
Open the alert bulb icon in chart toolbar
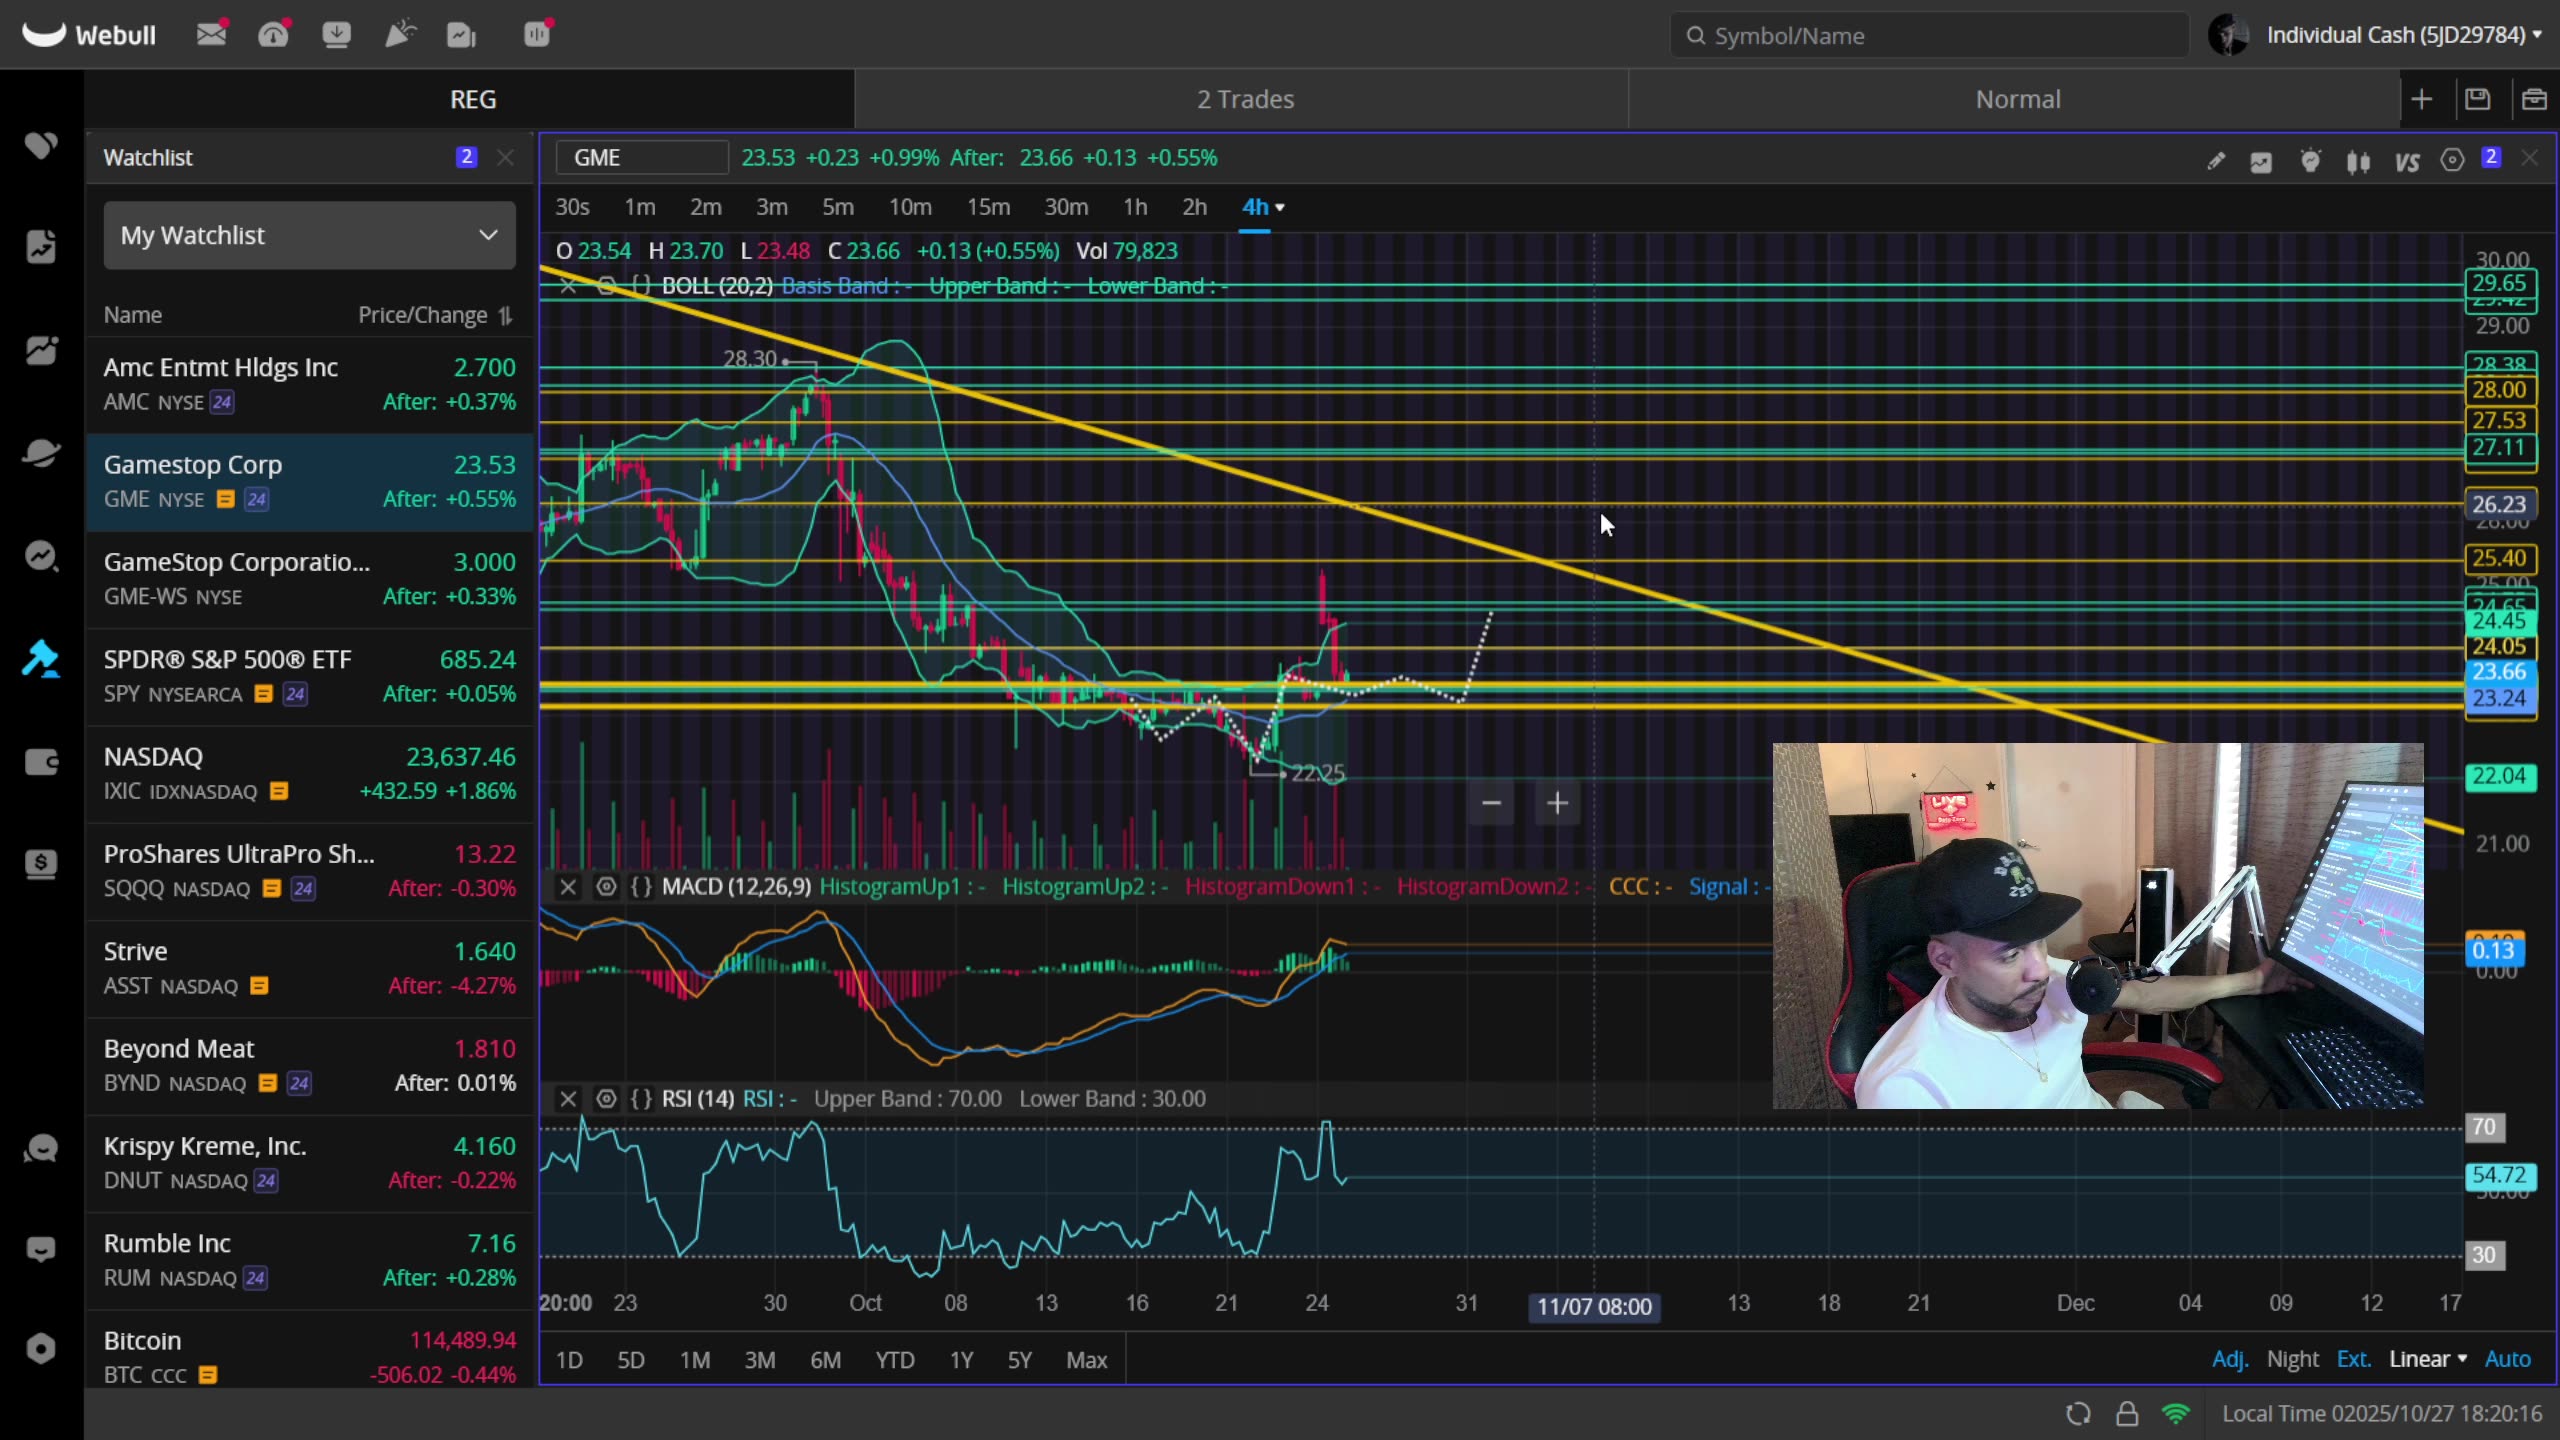click(x=2310, y=161)
